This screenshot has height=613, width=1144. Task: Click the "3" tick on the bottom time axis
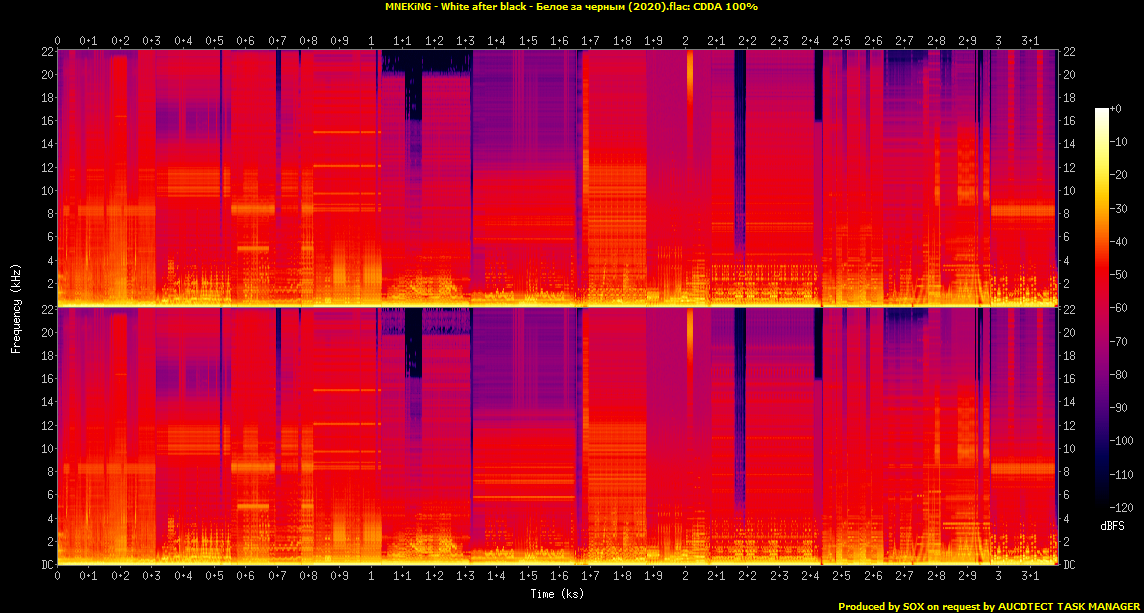999,575
